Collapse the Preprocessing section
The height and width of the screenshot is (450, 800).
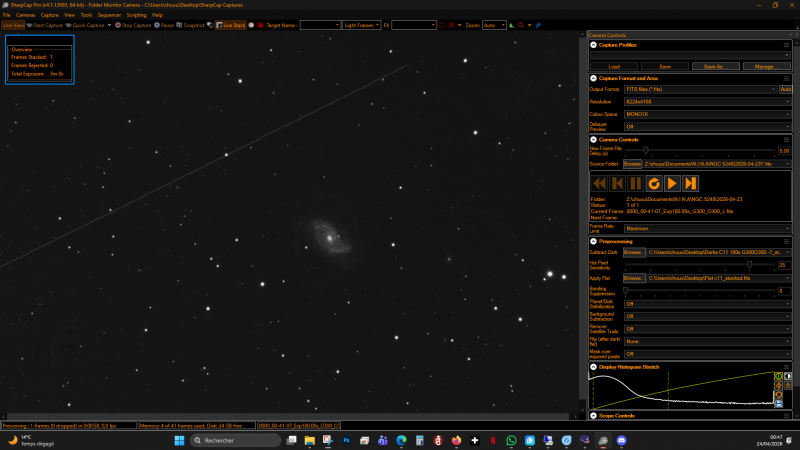[593, 241]
